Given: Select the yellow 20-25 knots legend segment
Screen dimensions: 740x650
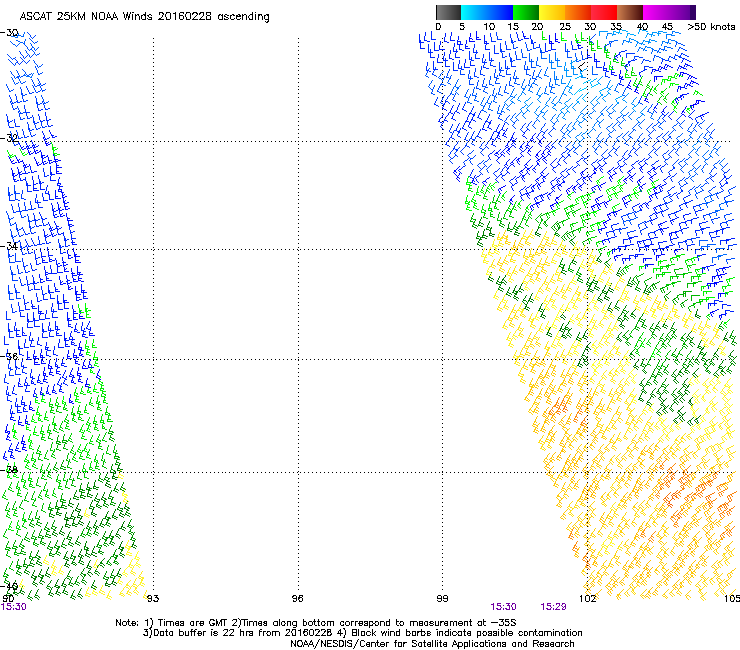Looking at the screenshot, I should [552, 12].
